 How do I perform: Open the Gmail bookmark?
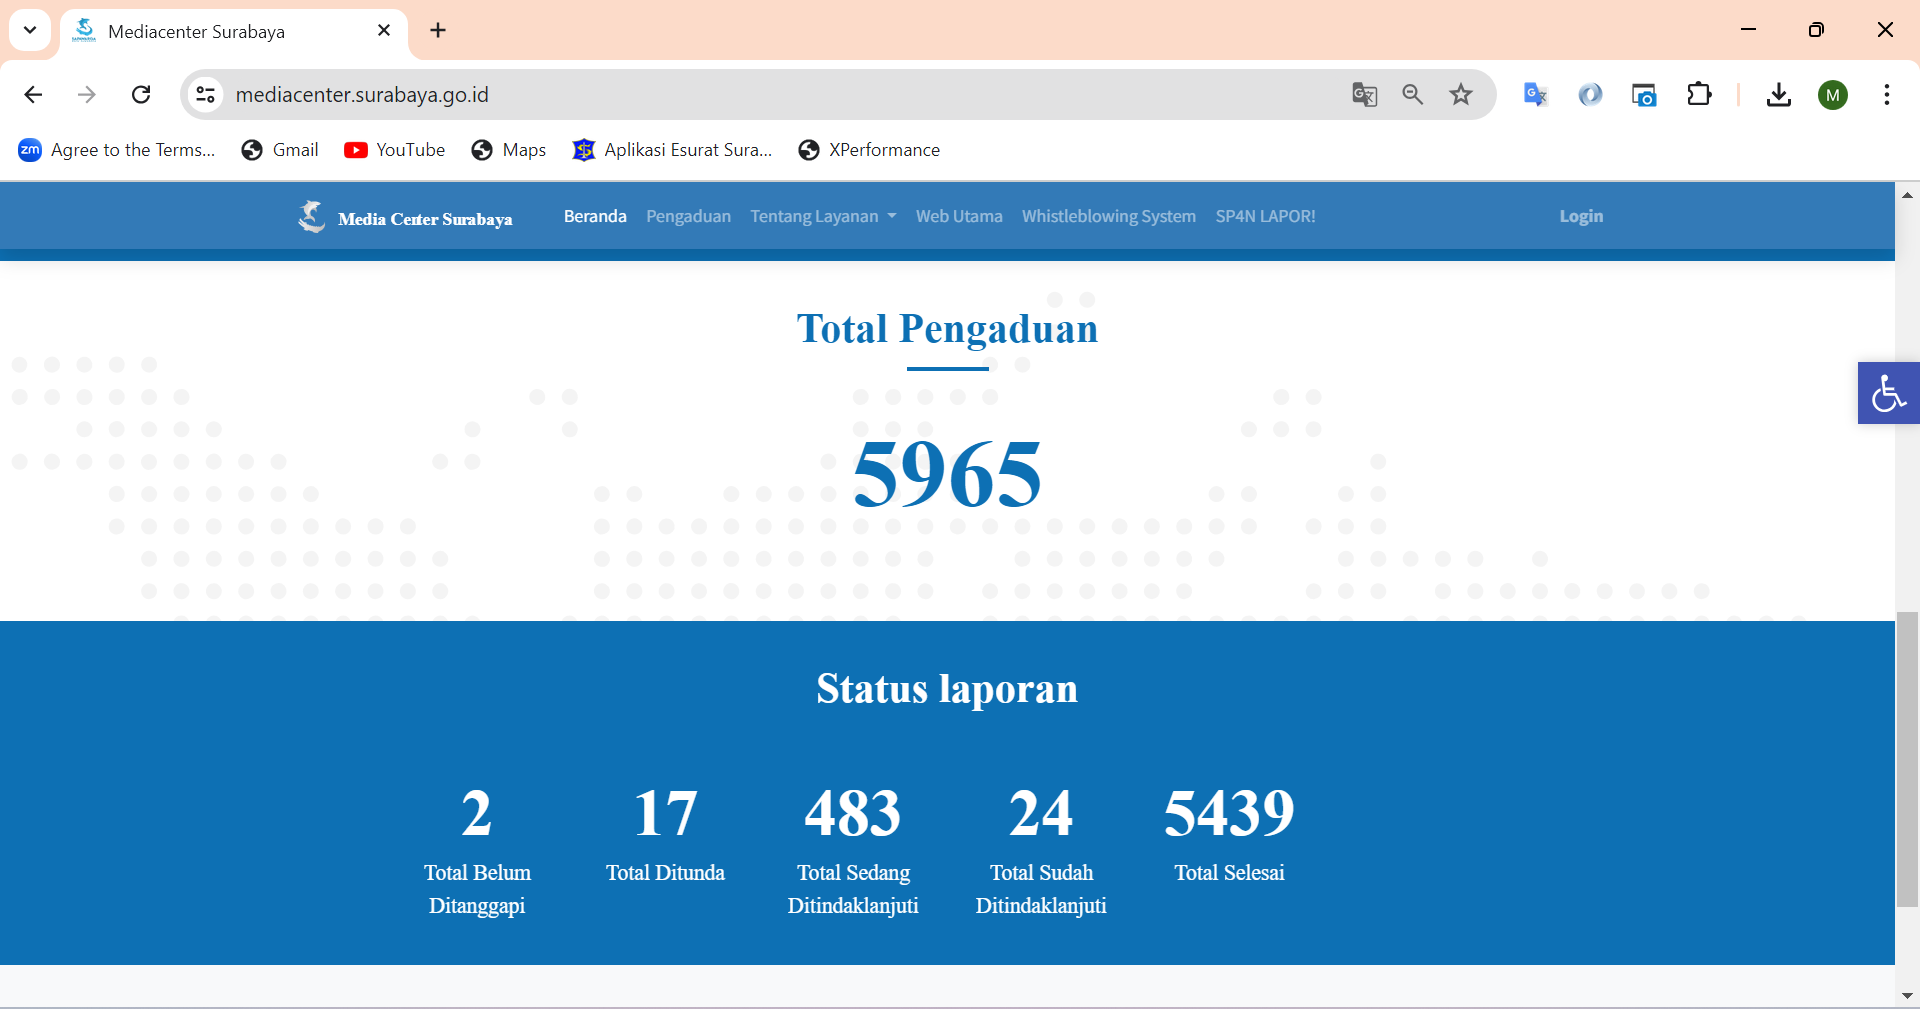tap(280, 150)
